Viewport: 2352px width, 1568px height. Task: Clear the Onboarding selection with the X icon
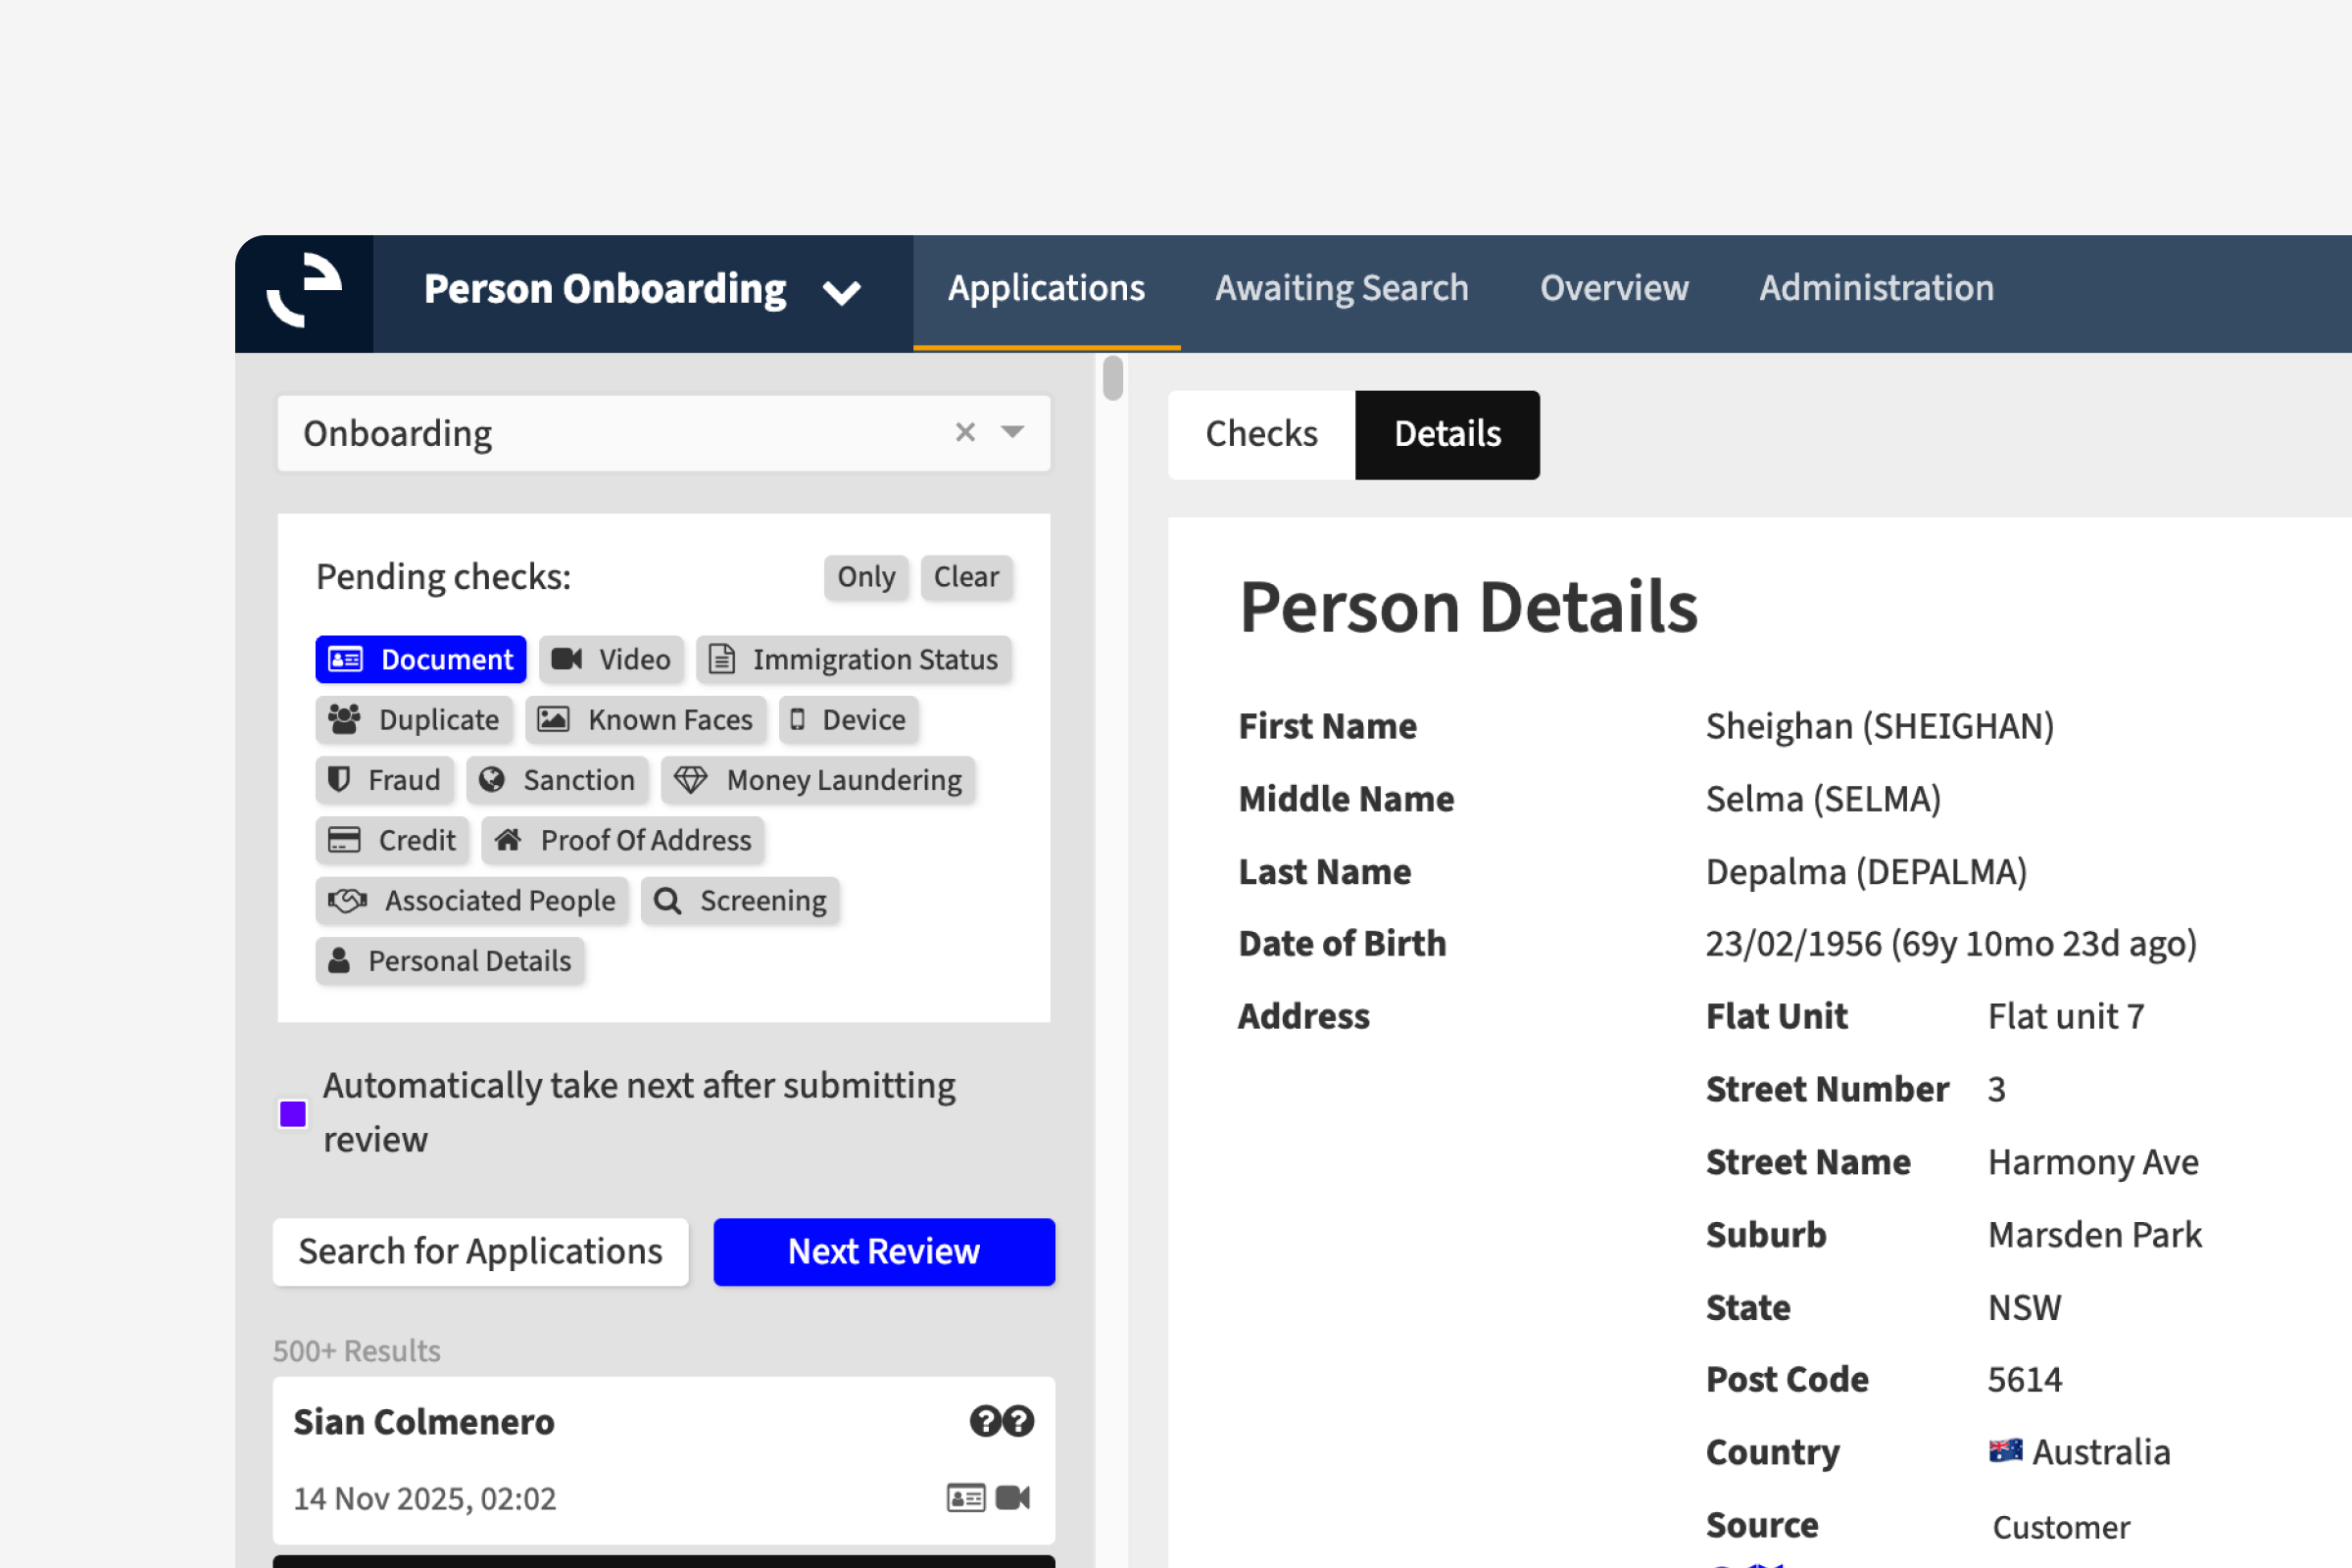(965, 432)
